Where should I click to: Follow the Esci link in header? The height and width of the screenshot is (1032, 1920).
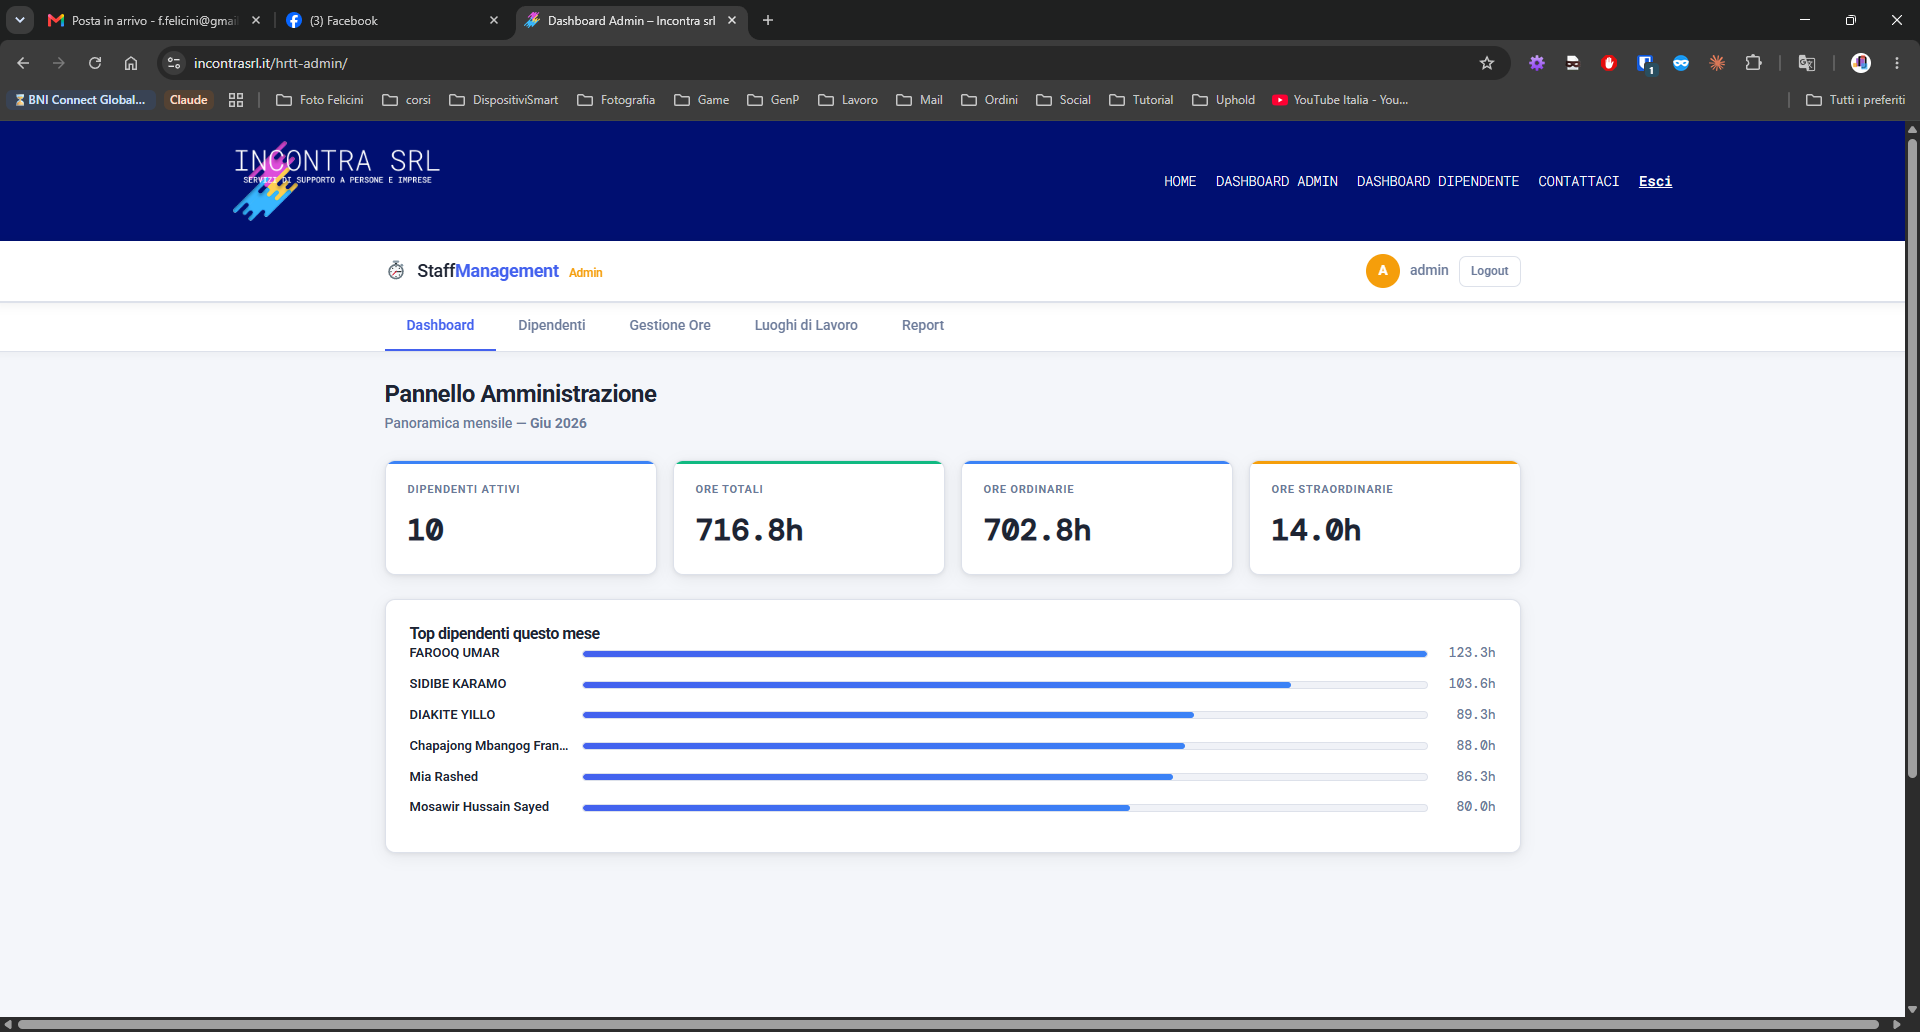pos(1655,181)
